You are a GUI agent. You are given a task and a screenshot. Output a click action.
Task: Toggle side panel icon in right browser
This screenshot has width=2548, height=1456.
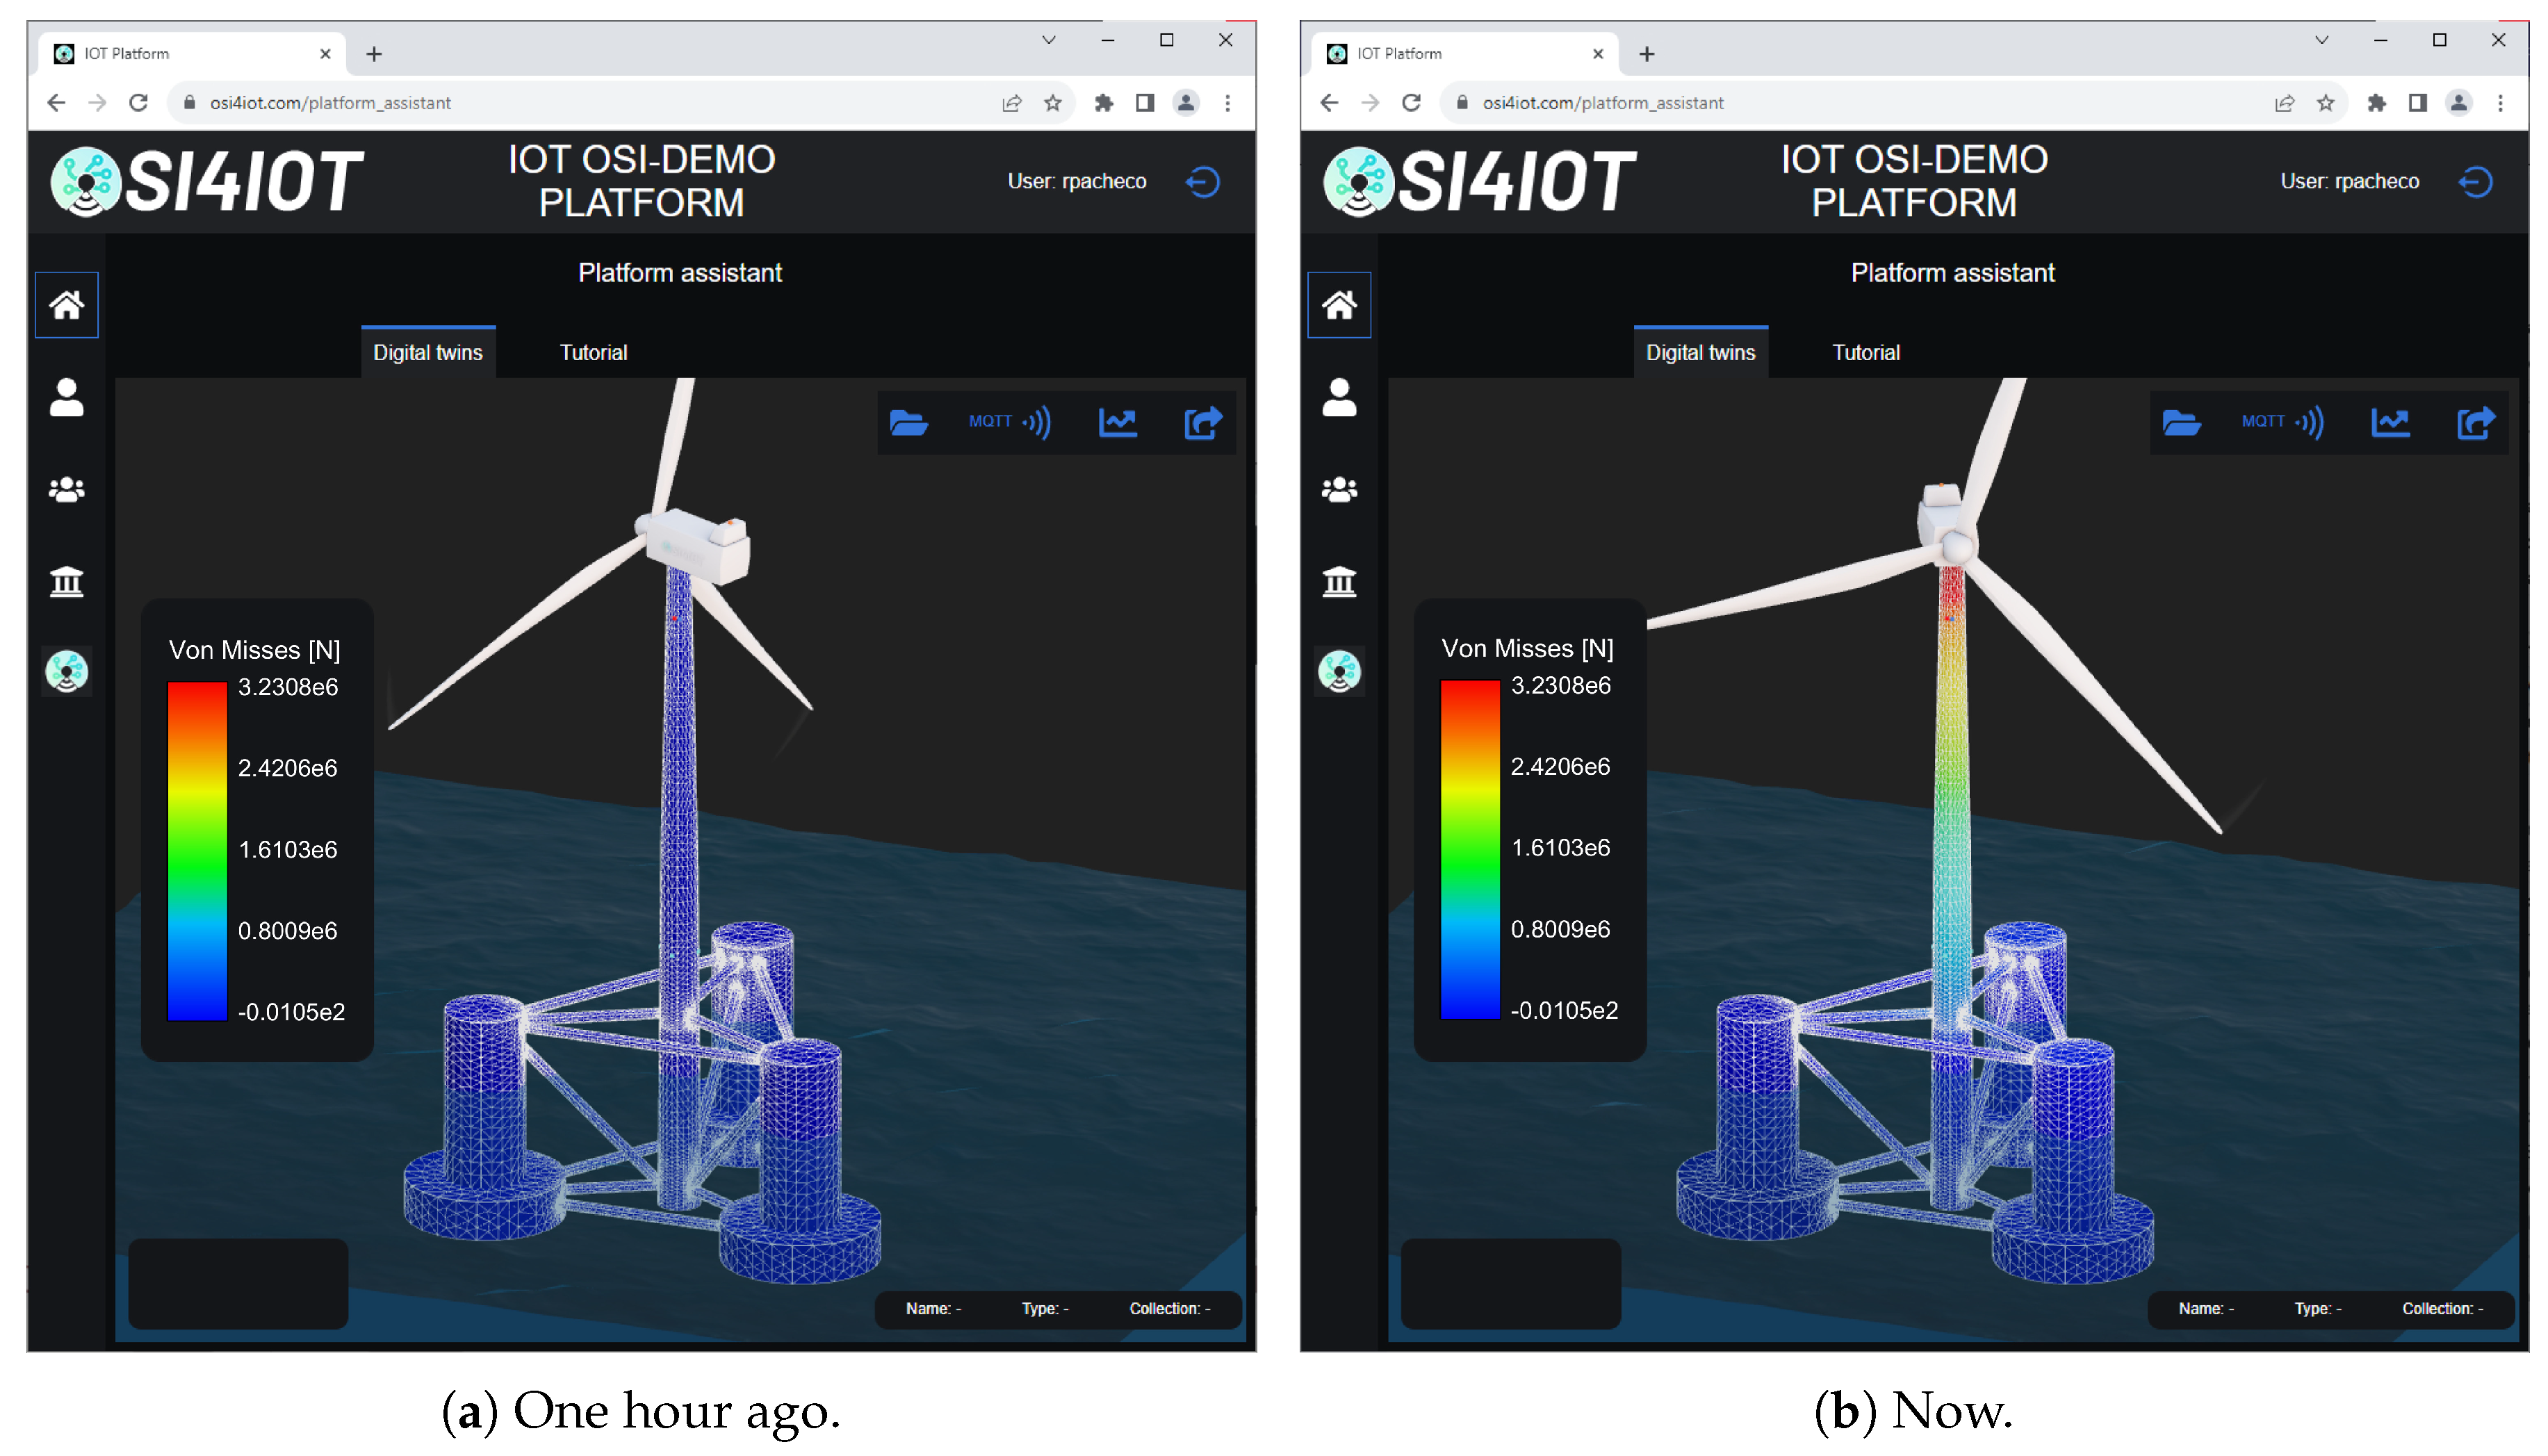click(x=2417, y=103)
